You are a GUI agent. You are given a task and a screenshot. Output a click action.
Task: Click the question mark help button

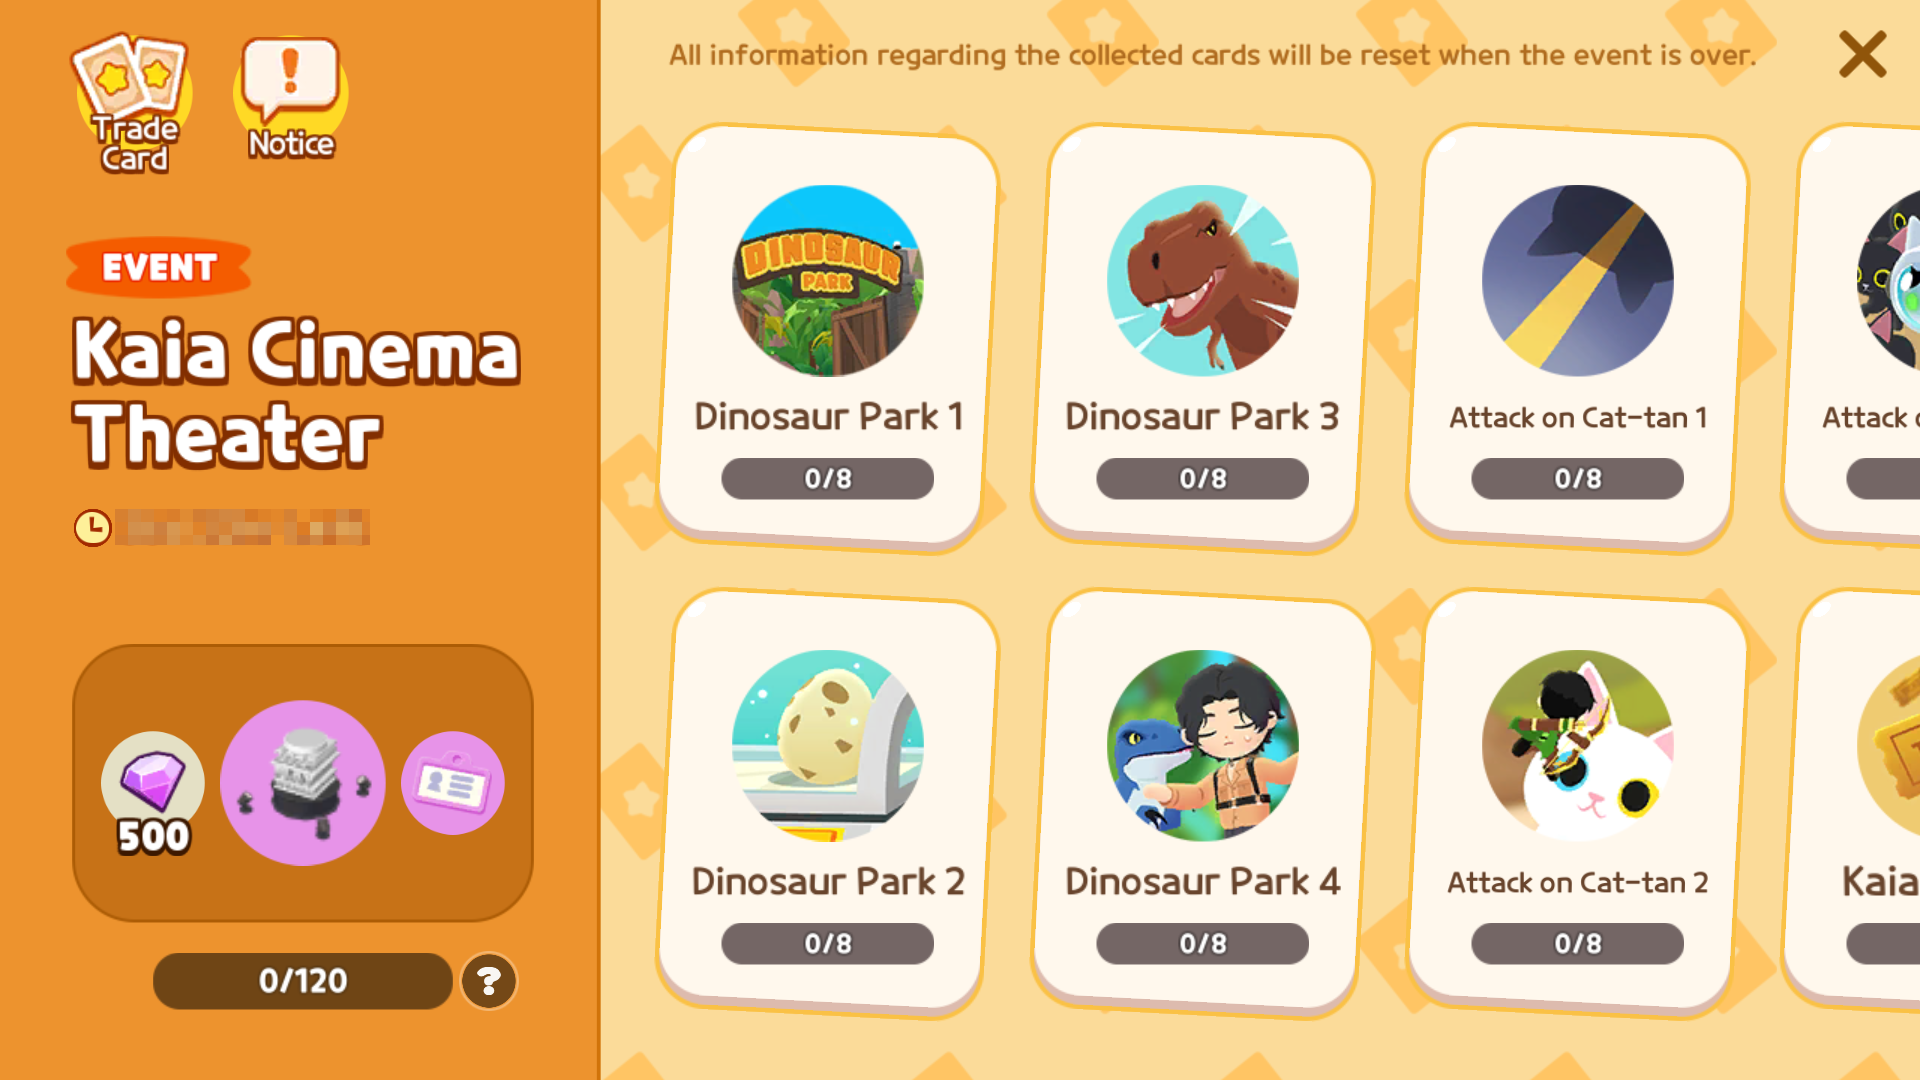click(x=489, y=981)
